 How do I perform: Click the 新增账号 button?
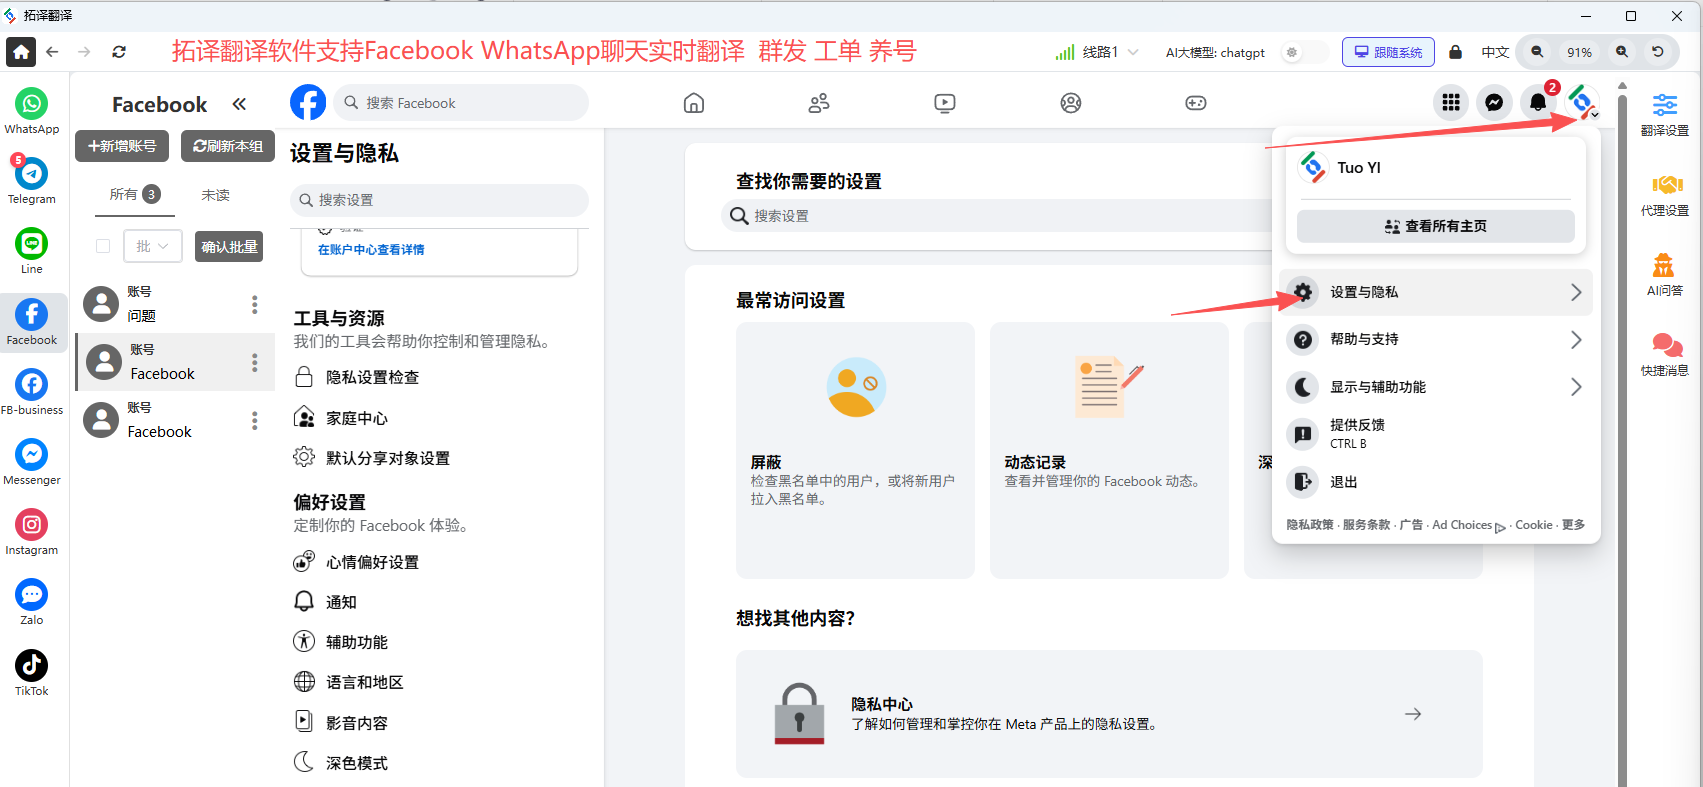122,146
